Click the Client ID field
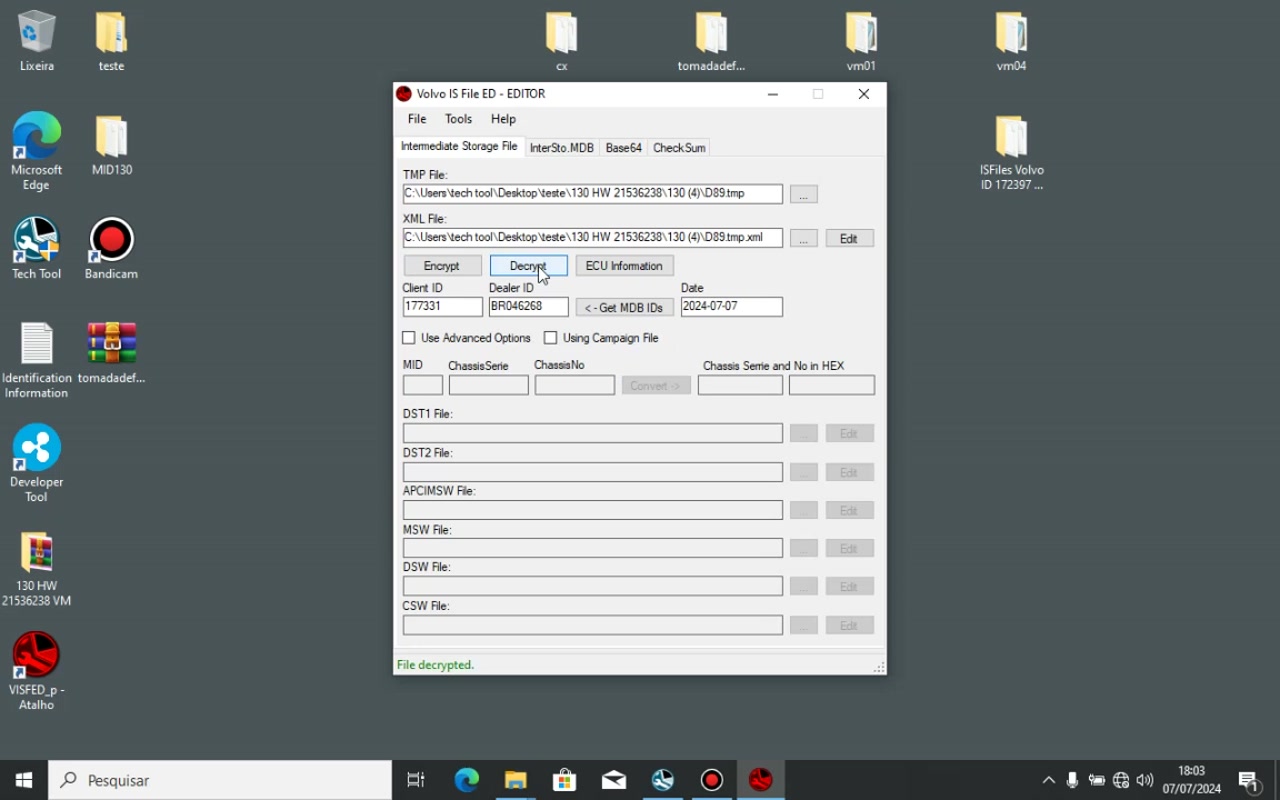Viewport: 1280px width, 800px height. 443,307
